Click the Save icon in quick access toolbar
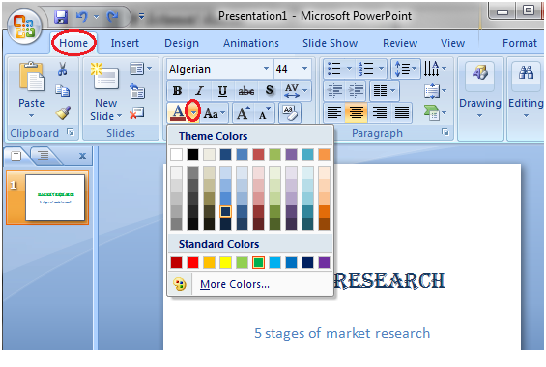Viewport: 546px width, 367px height. tap(61, 16)
